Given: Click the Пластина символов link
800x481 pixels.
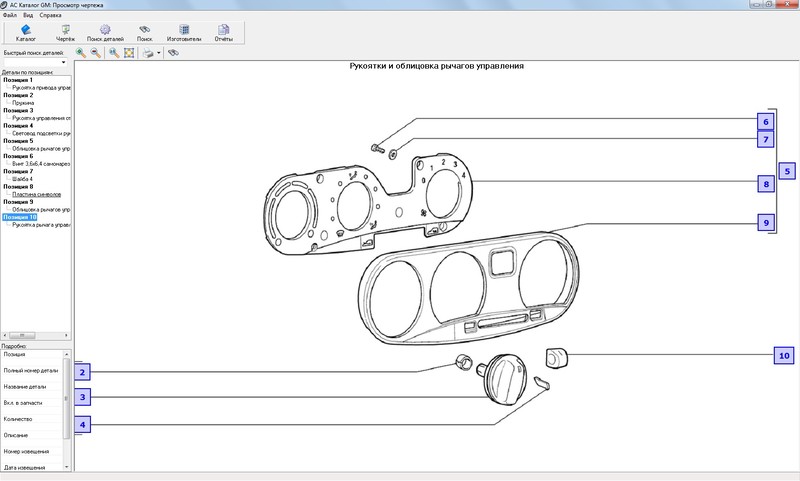Looking at the screenshot, I should (x=37, y=194).
